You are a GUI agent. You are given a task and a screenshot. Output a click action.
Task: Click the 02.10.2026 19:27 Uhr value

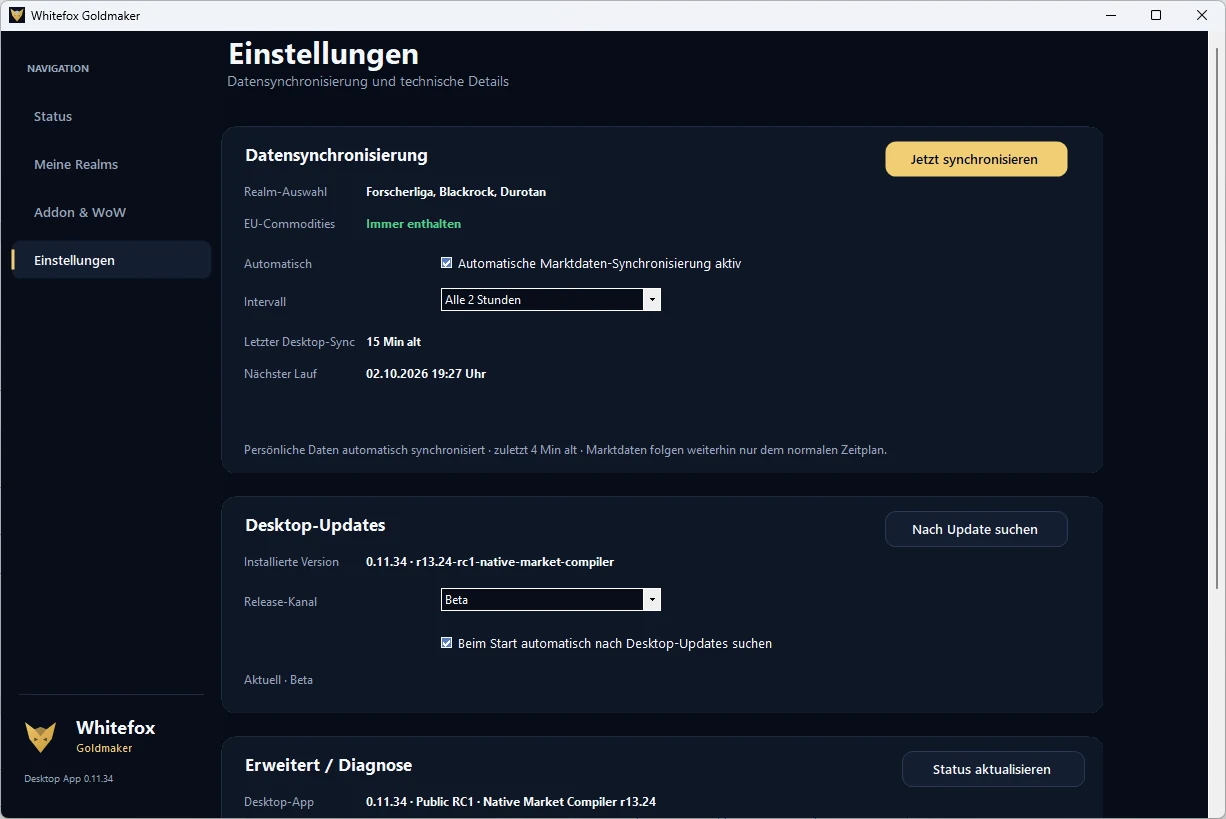coord(426,374)
